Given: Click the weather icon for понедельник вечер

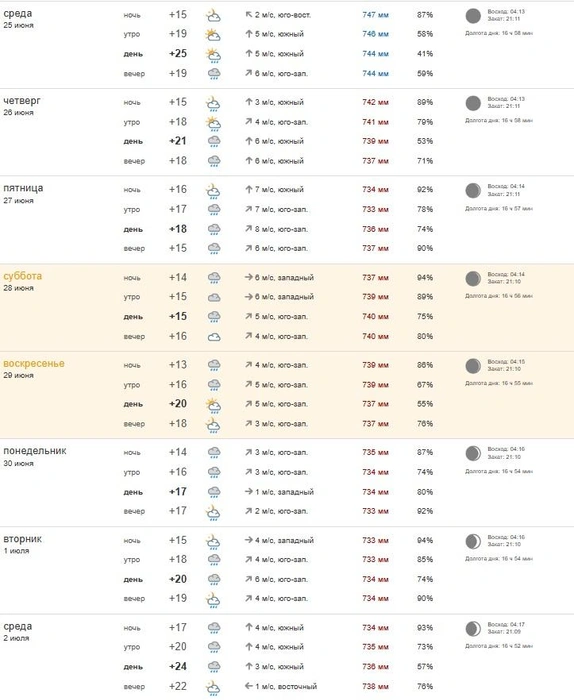Looking at the screenshot, I should (x=213, y=512).
